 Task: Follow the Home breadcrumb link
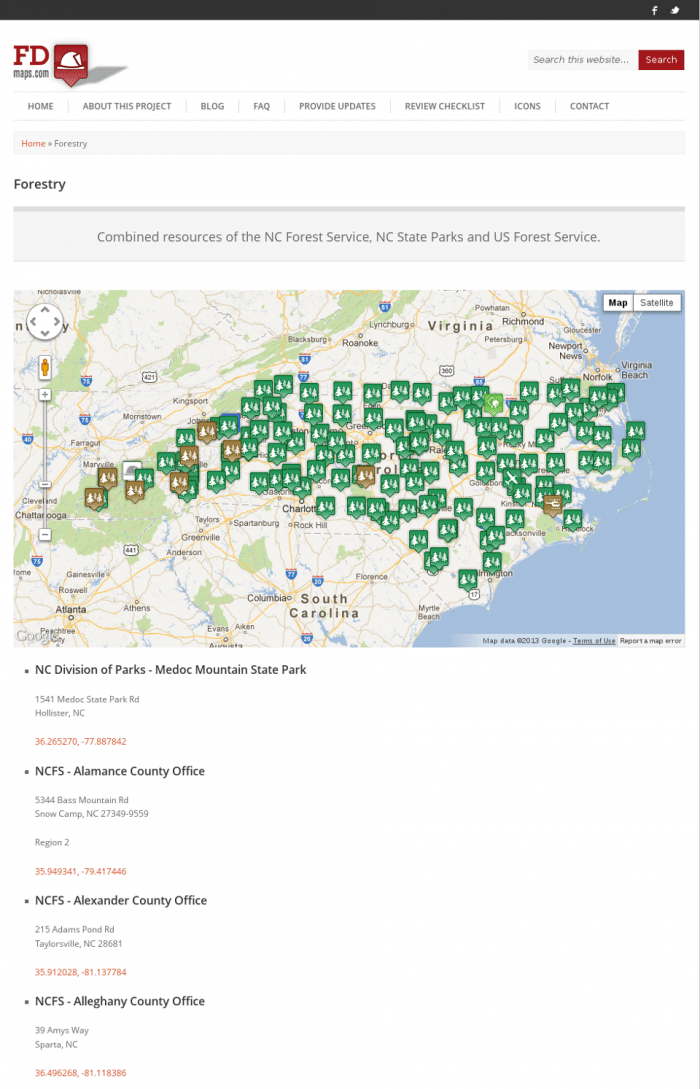point(33,143)
